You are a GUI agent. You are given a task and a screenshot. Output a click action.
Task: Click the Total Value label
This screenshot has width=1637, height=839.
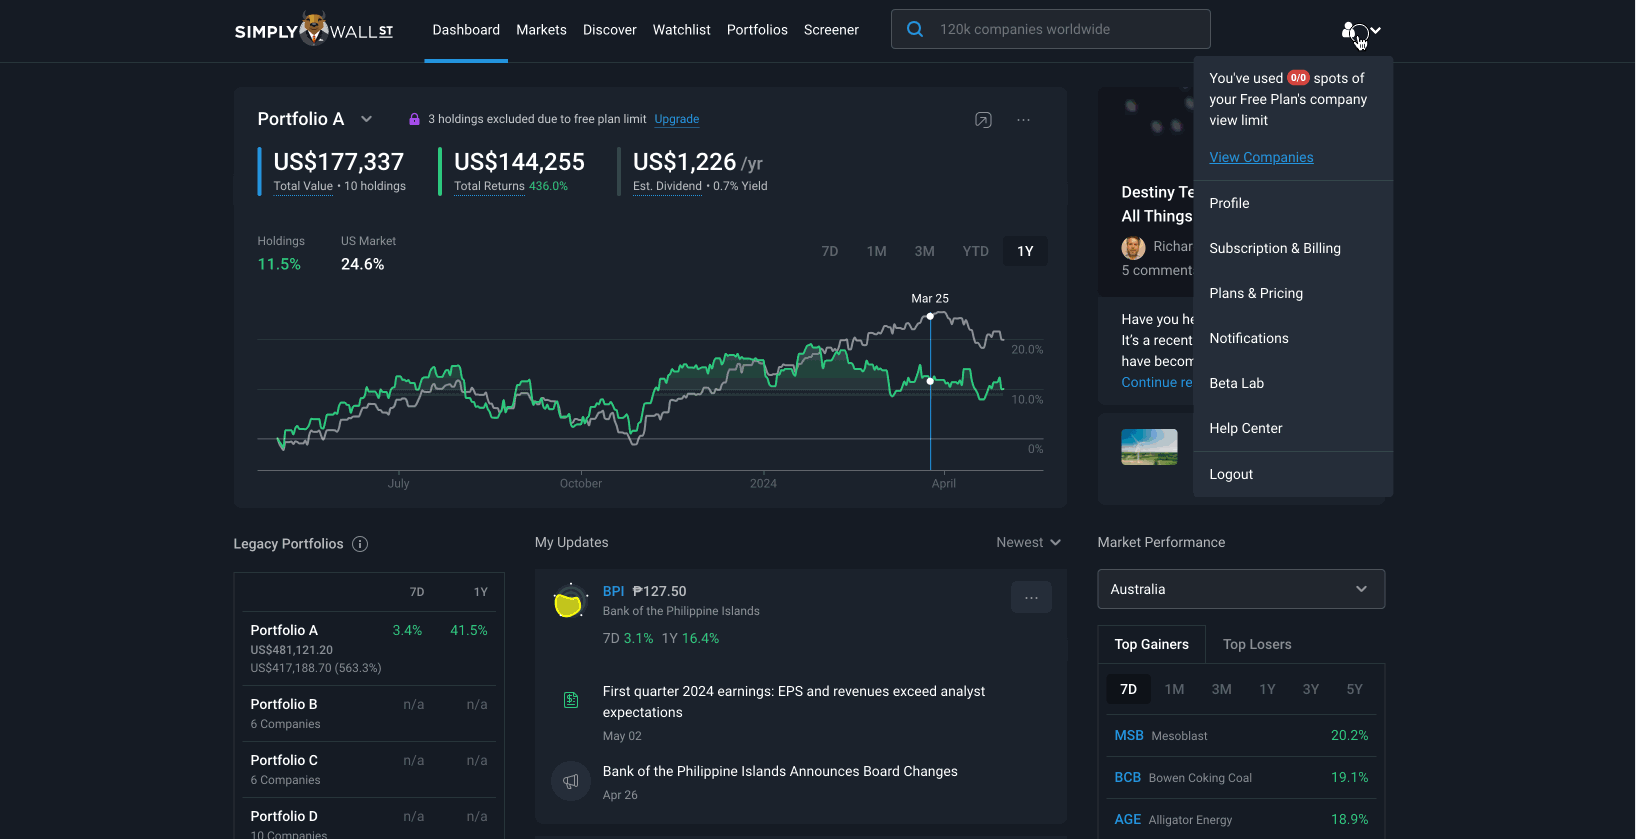coord(303,186)
